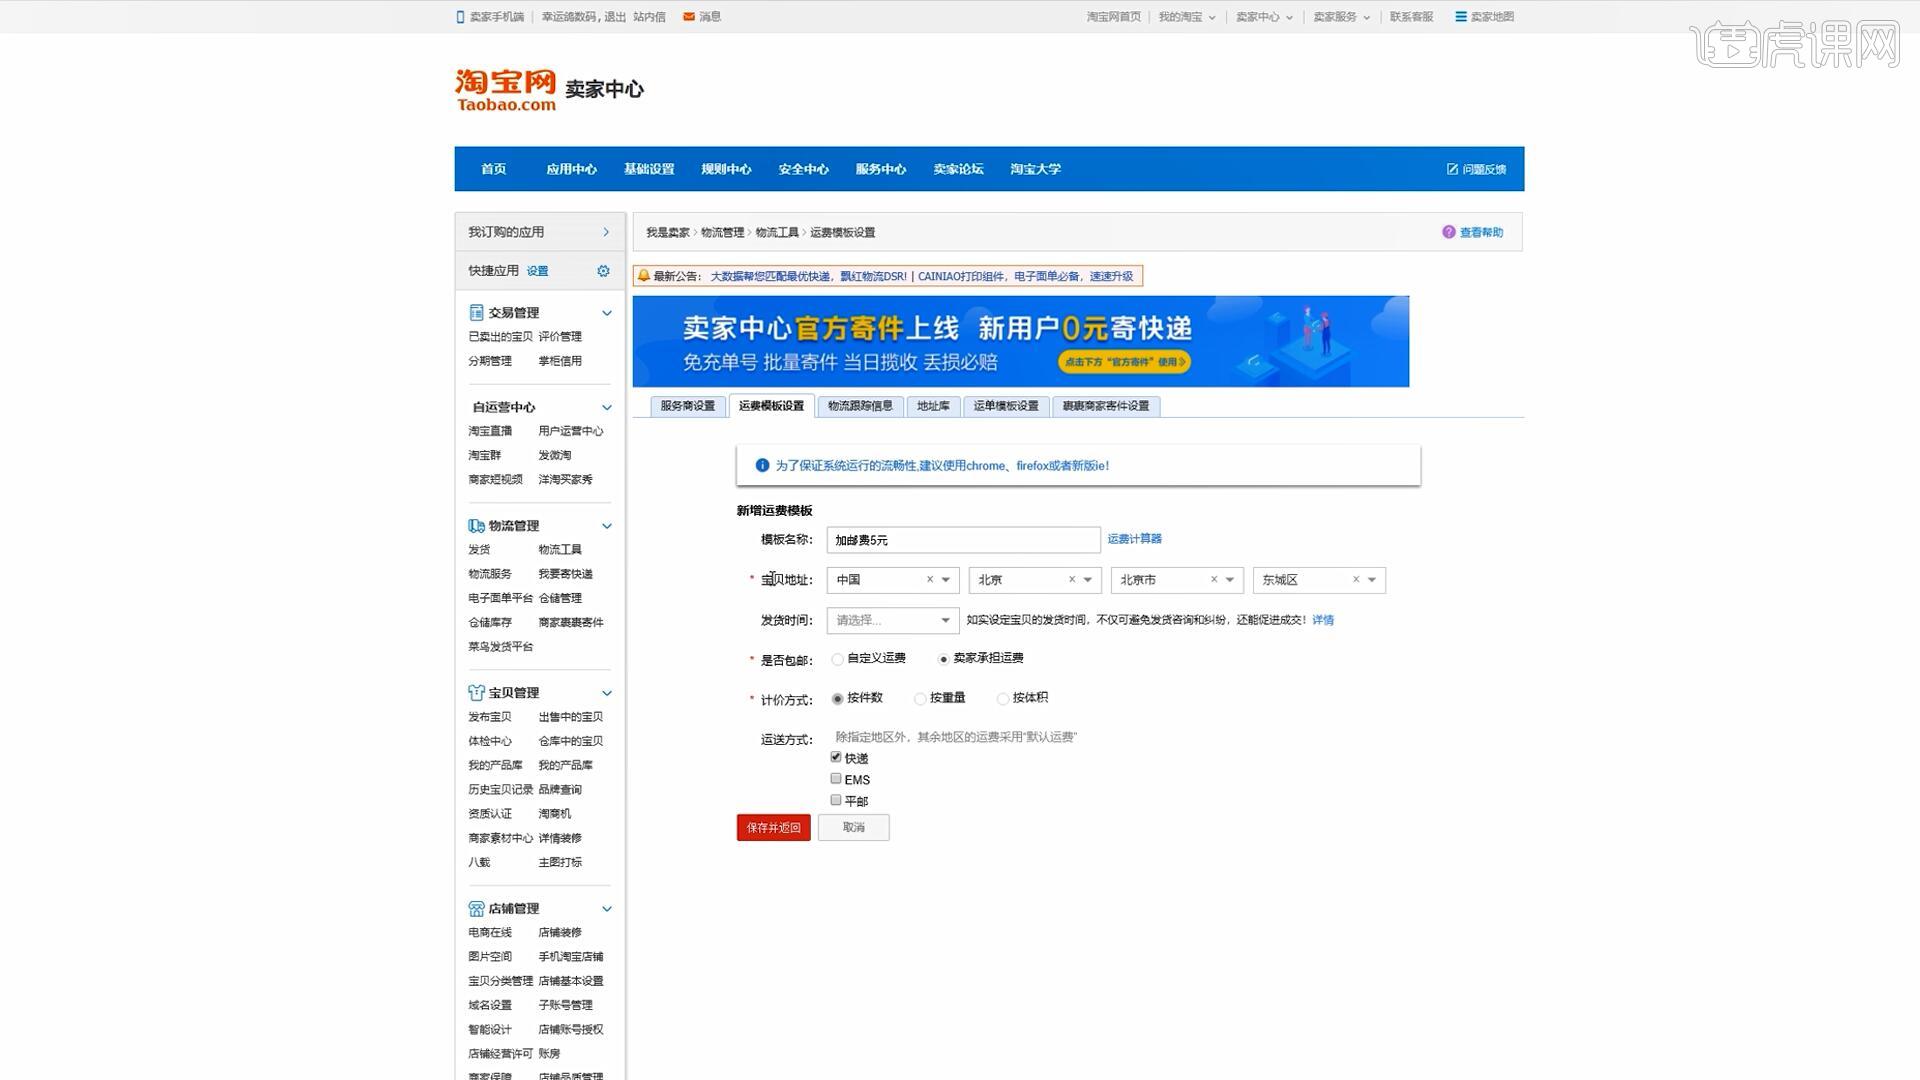Click the announcement bell icon

tap(644, 276)
